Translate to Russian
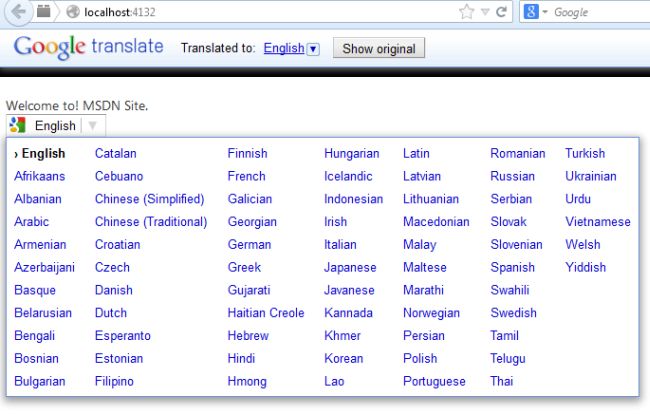 coord(513,176)
